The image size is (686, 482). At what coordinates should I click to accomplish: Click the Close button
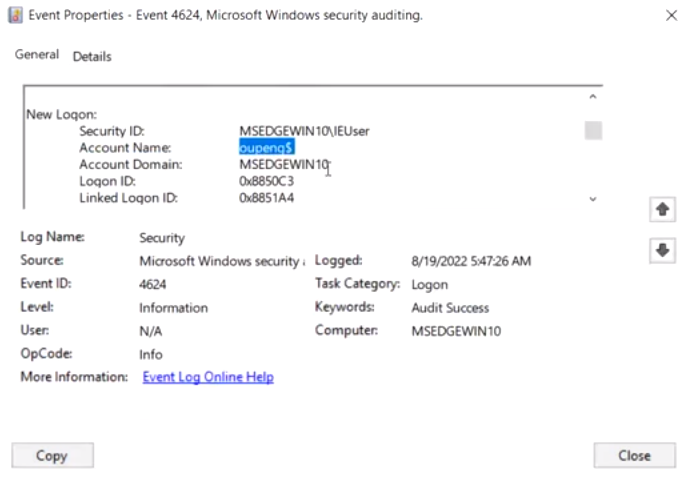(x=634, y=455)
